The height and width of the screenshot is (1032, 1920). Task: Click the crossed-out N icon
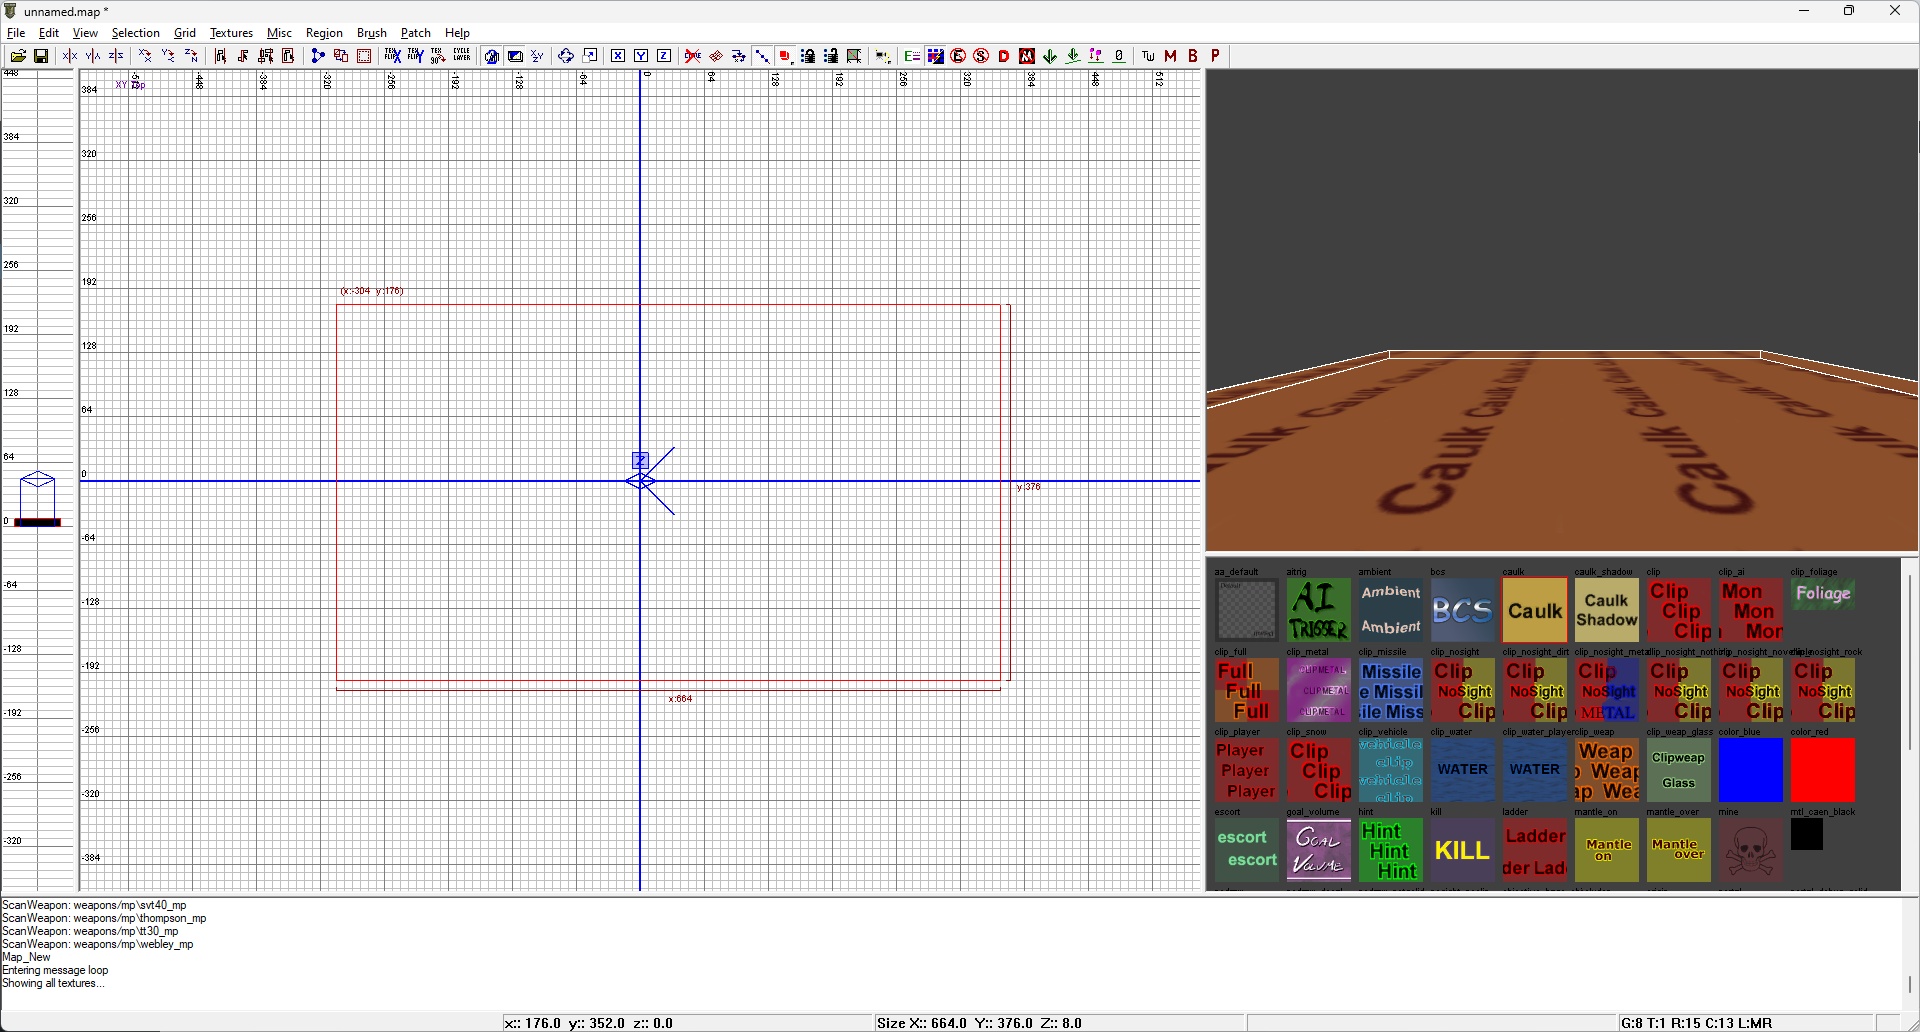[x=1027, y=57]
